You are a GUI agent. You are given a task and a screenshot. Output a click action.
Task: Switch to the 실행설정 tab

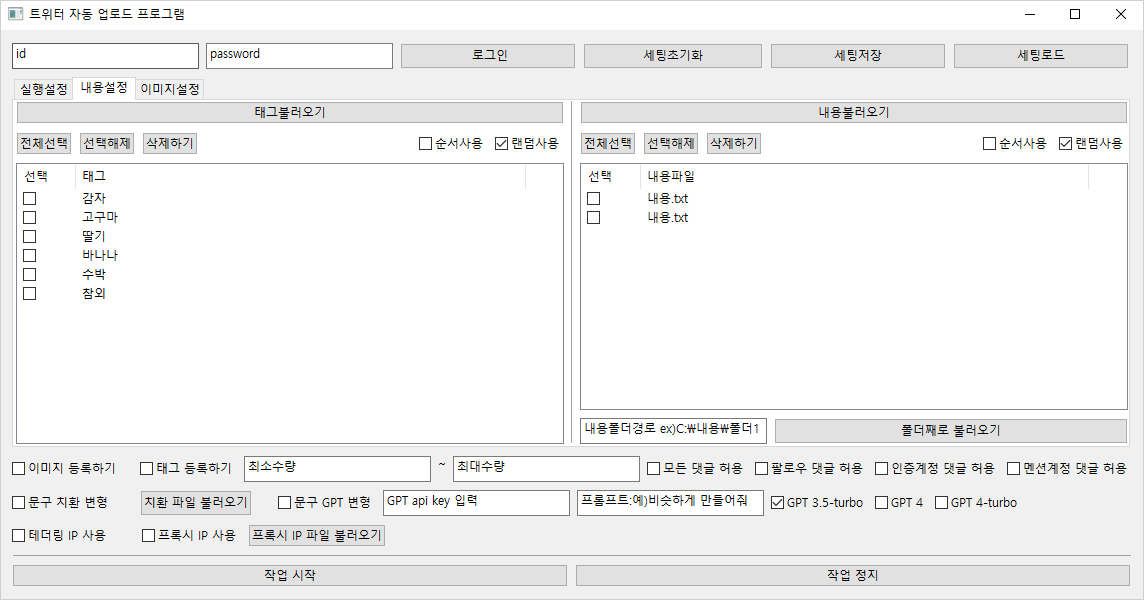tap(44, 89)
